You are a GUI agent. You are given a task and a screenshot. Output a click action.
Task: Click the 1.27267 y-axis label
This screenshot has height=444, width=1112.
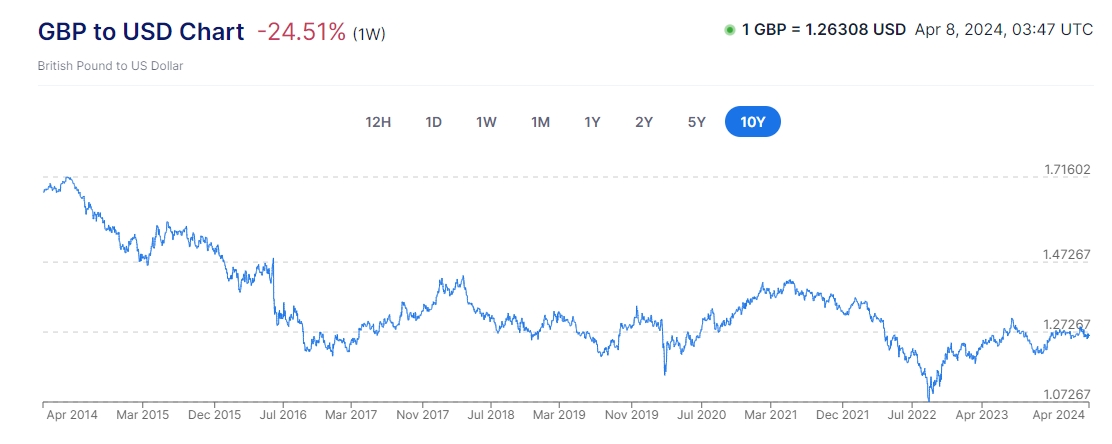click(1064, 325)
